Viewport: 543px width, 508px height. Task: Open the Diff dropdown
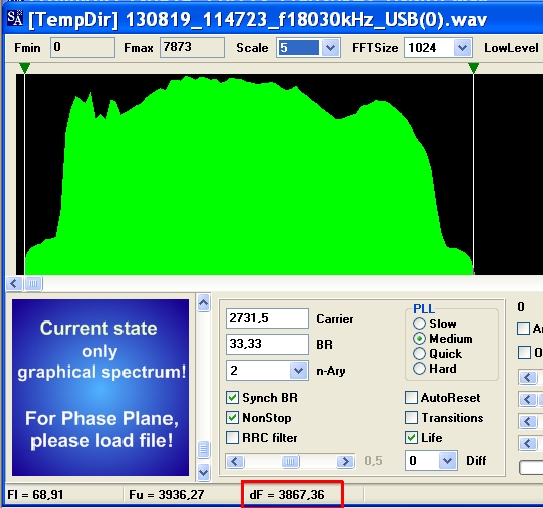point(447,461)
